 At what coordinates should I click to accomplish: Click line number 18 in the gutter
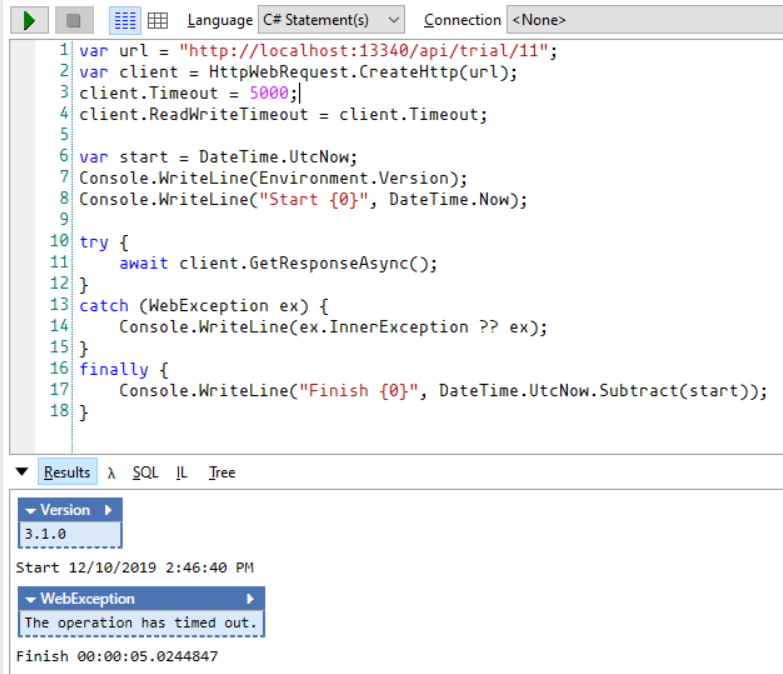point(59,410)
